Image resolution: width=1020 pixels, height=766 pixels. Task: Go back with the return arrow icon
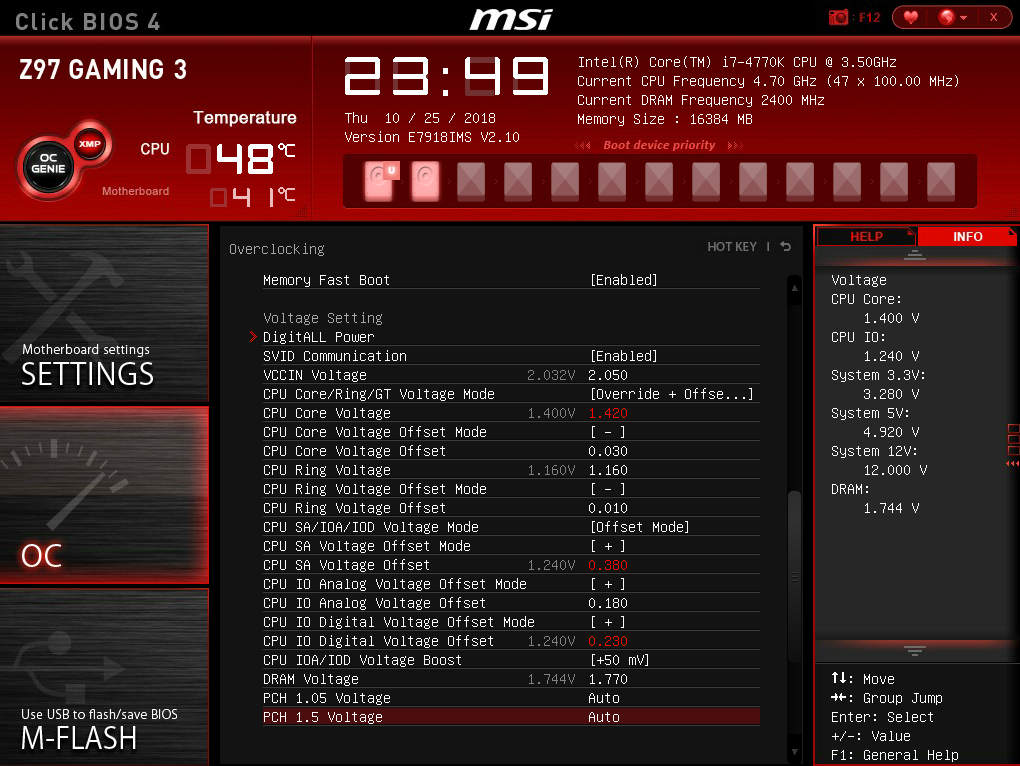[785, 246]
